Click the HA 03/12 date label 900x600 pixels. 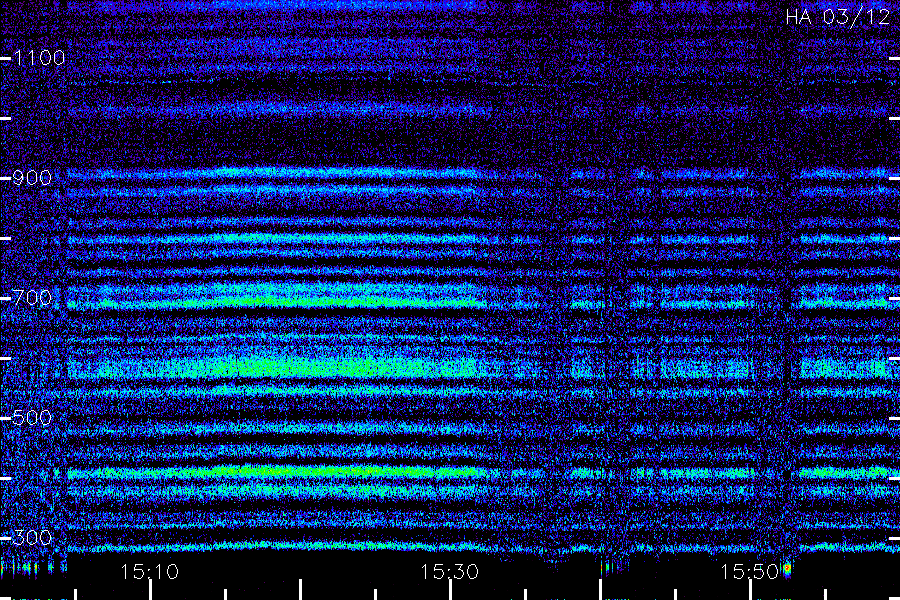[837, 17]
